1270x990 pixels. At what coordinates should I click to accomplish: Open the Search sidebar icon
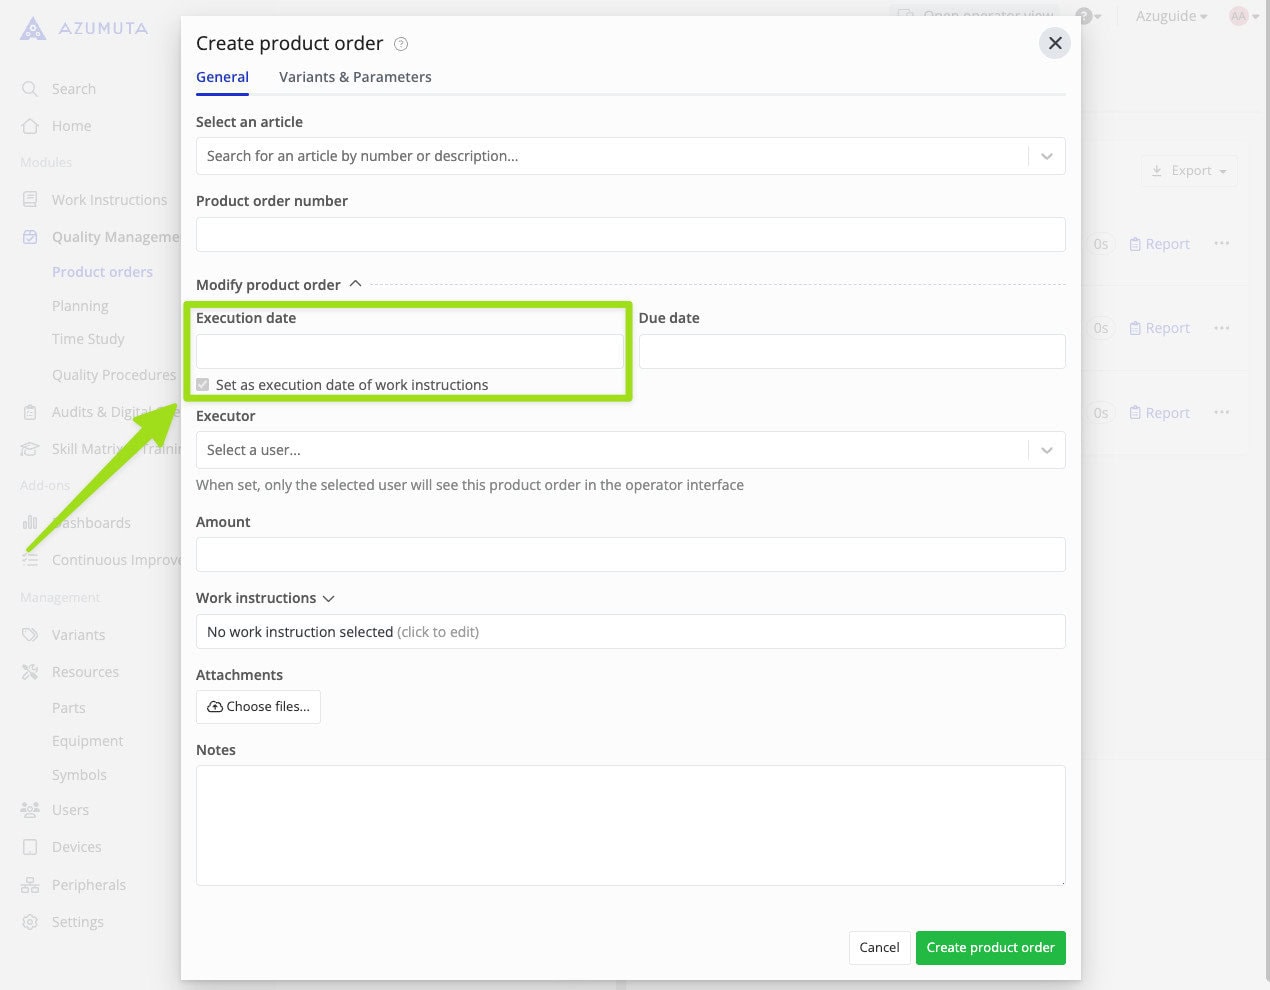pyautogui.click(x=30, y=88)
